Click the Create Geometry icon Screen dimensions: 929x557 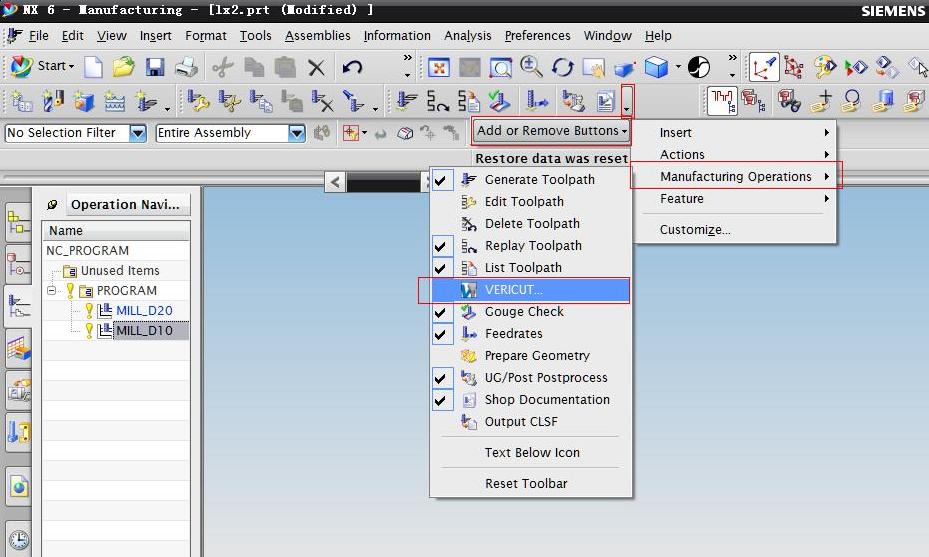tap(84, 101)
